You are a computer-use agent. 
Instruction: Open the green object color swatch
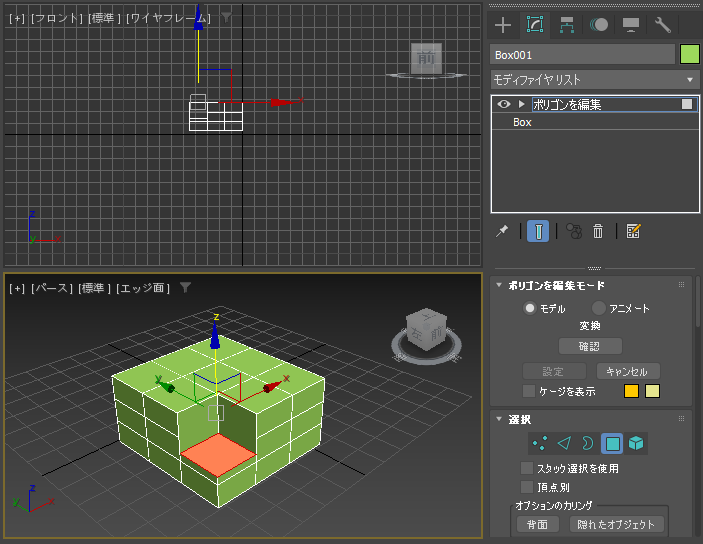pyautogui.click(x=690, y=55)
